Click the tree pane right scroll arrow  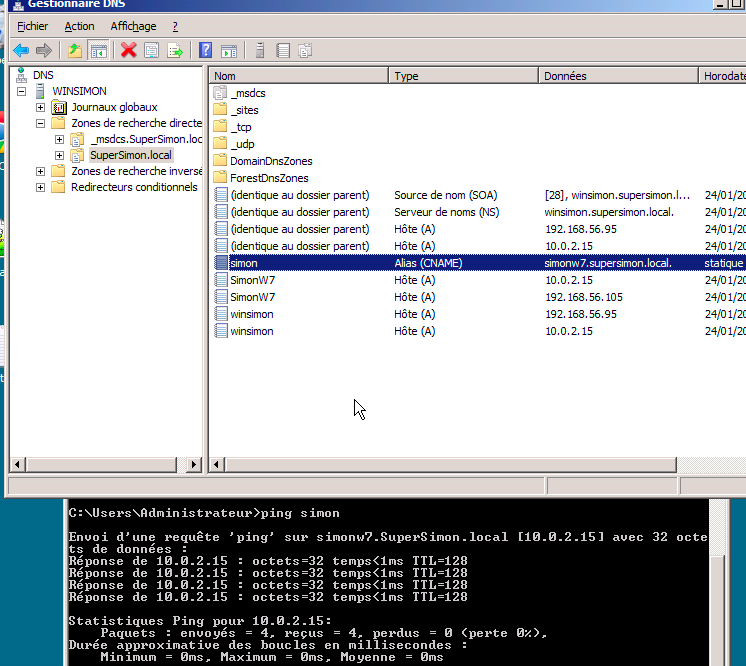click(193, 464)
